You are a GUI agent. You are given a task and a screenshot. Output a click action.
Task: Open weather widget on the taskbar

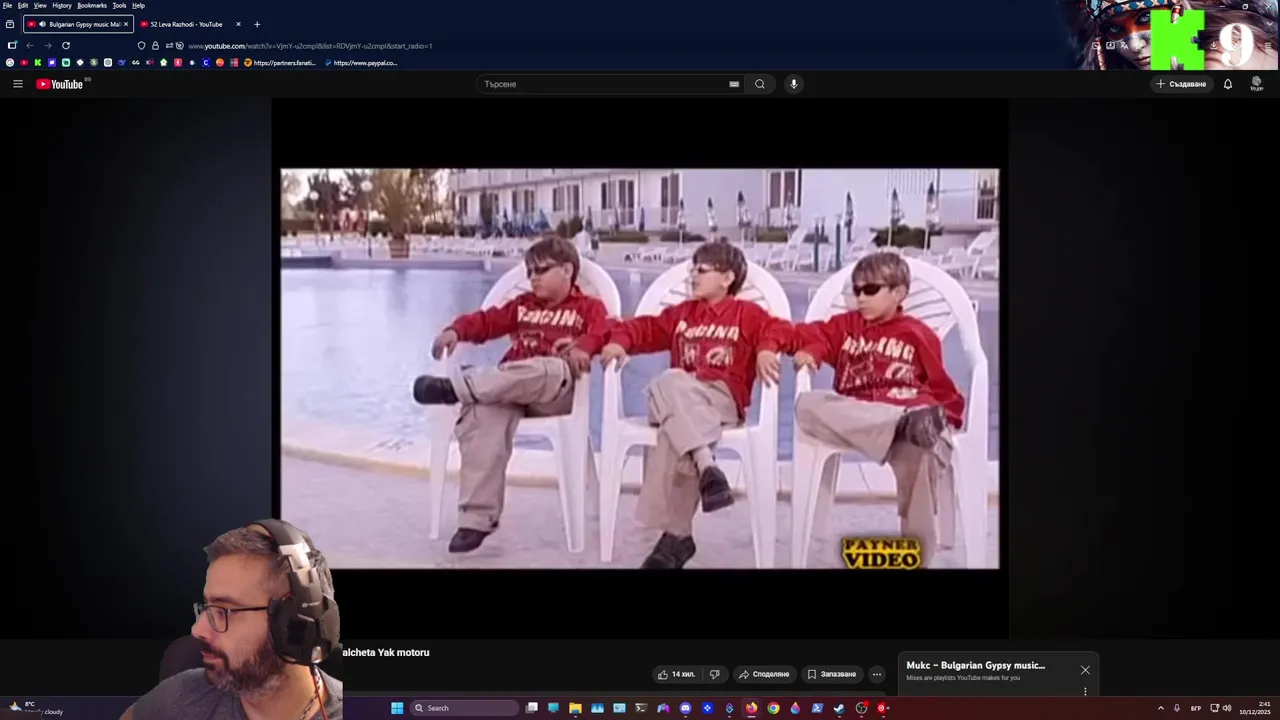(x=35, y=708)
